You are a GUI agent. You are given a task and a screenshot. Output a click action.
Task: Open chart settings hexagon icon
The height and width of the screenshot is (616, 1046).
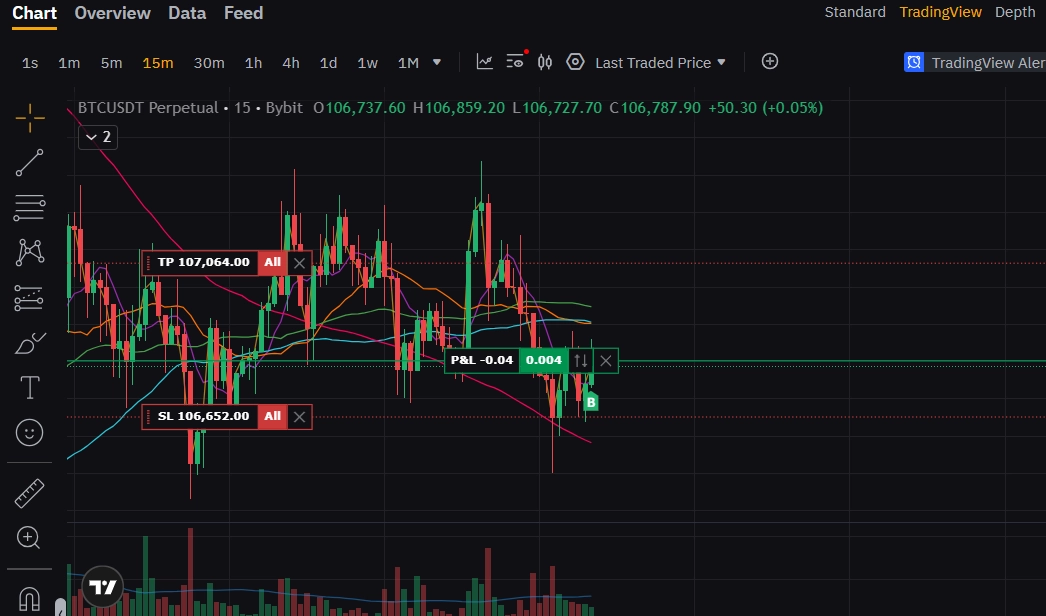point(575,62)
